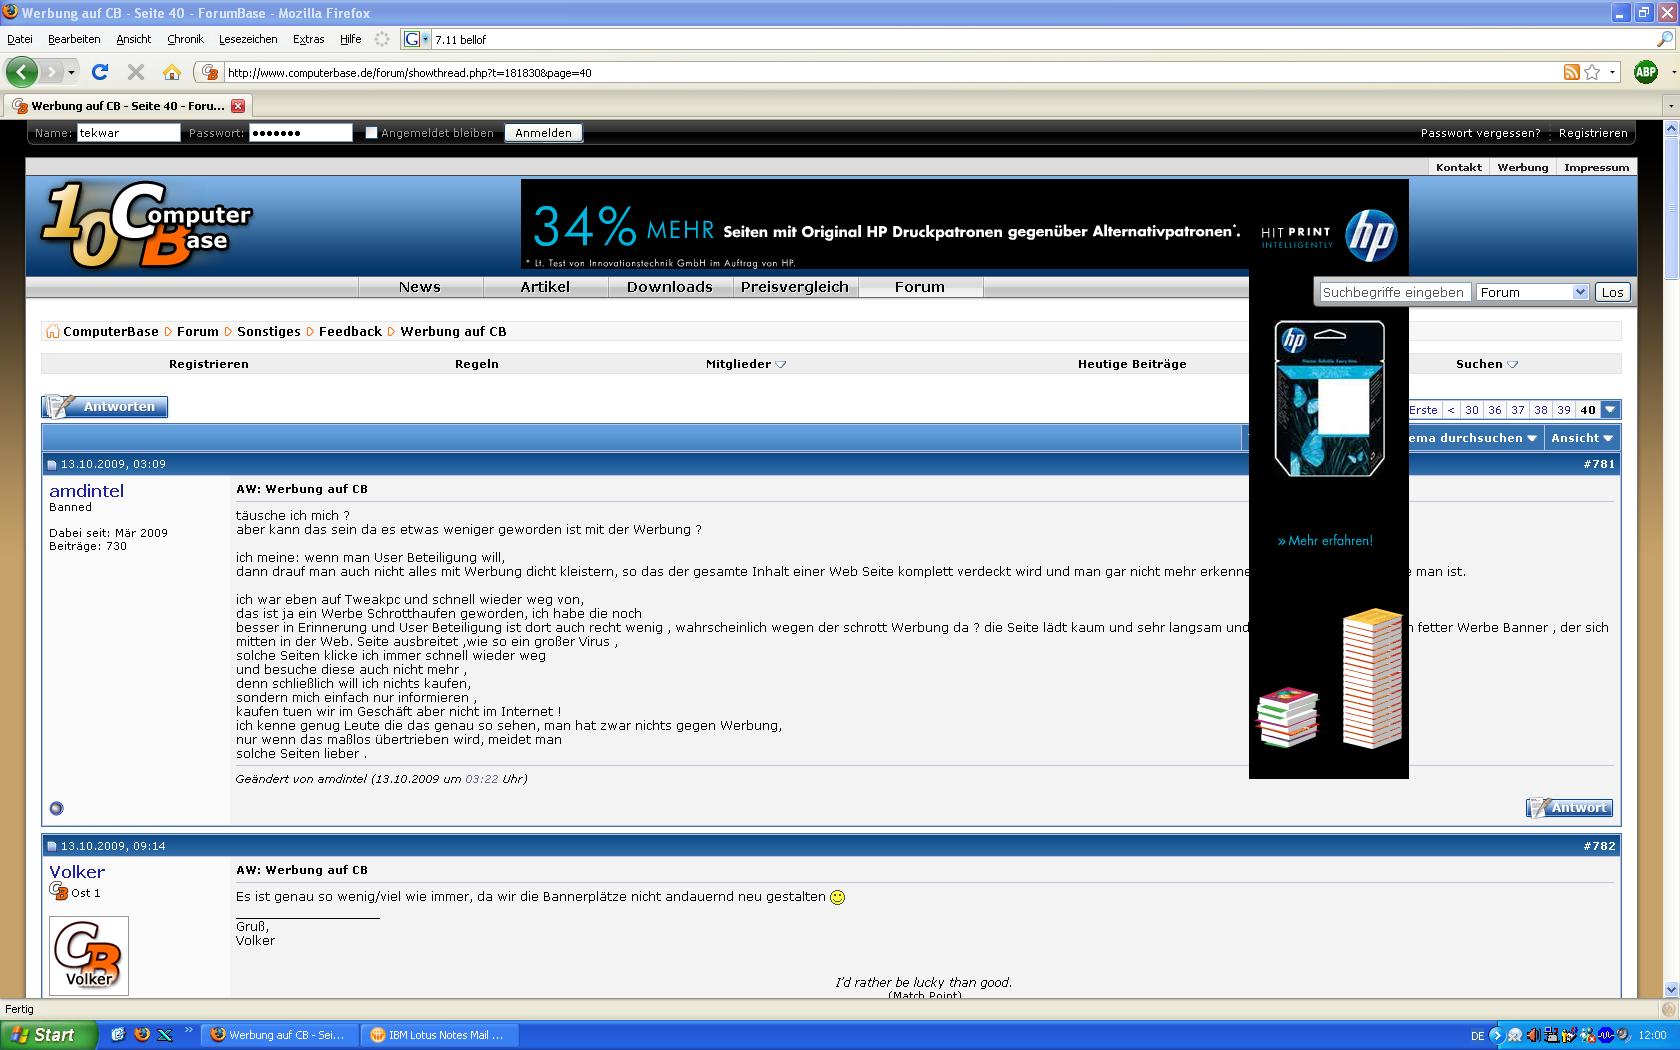Open the Ansicht thread dropdown

[1581, 438]
